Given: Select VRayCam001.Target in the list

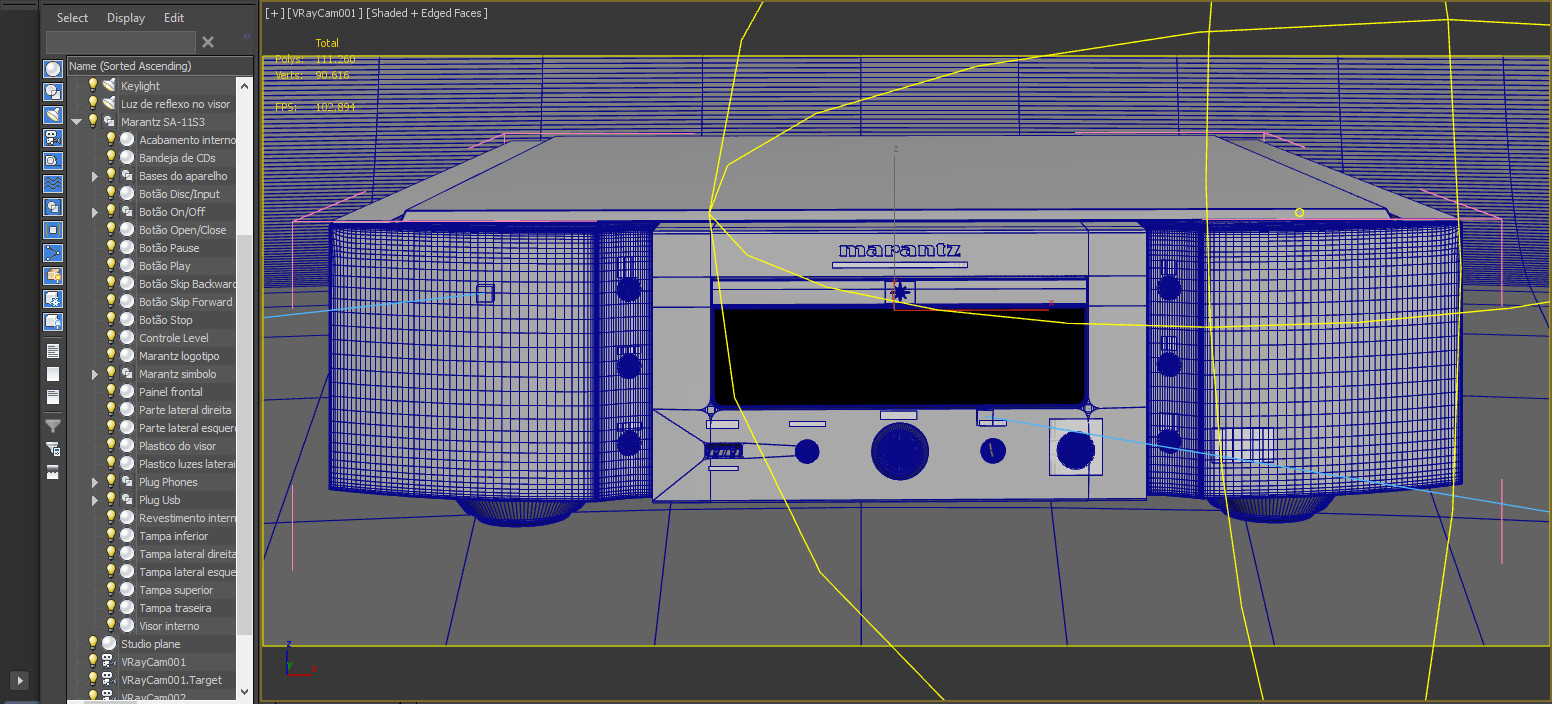Looking at the screenshot, I should click(171, 680).
